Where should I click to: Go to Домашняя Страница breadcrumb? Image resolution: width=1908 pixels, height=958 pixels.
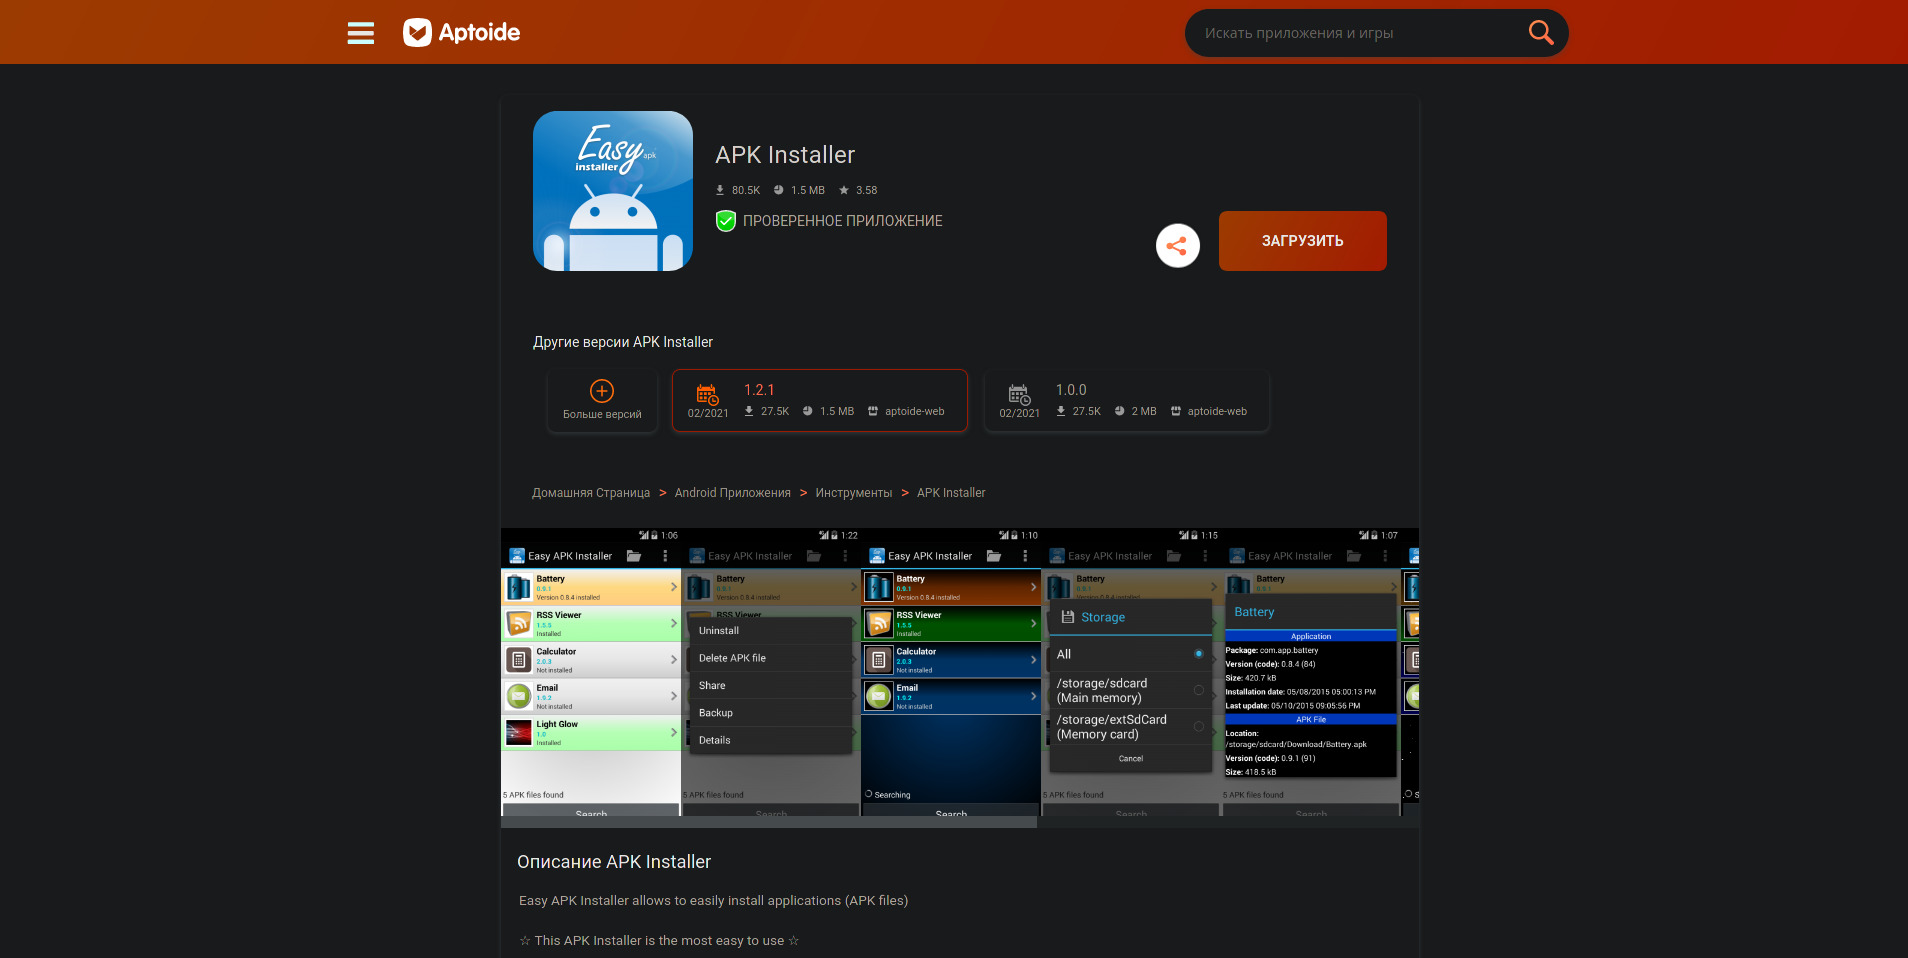click(591, 493)
